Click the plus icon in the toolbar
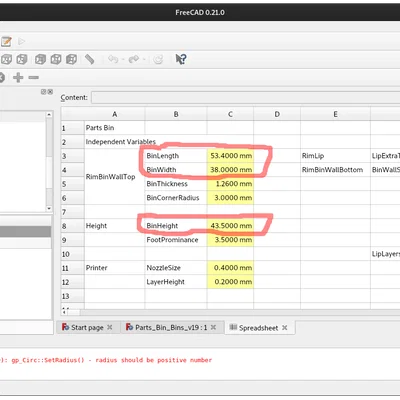 pos(18,78)
